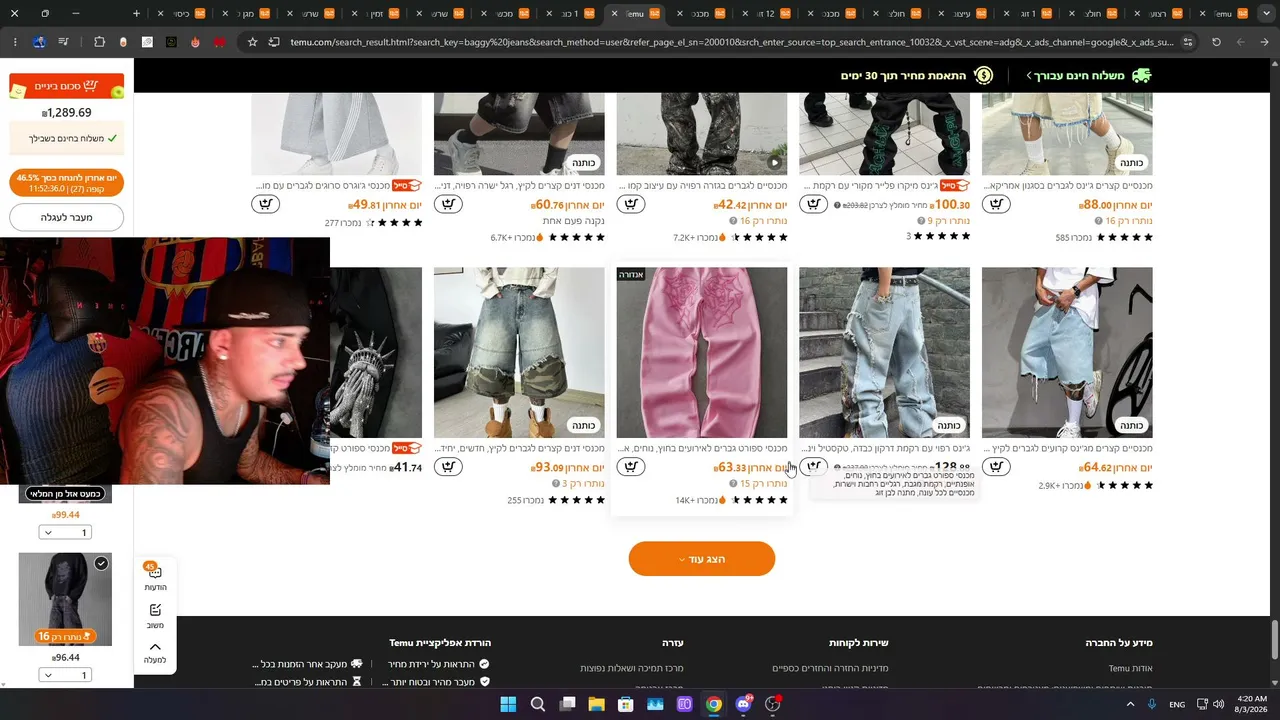The width and height of the screenshot is (1280, 720).
Task: Add the 60.76 shorts to cart
Action: (x=448, y=204)
